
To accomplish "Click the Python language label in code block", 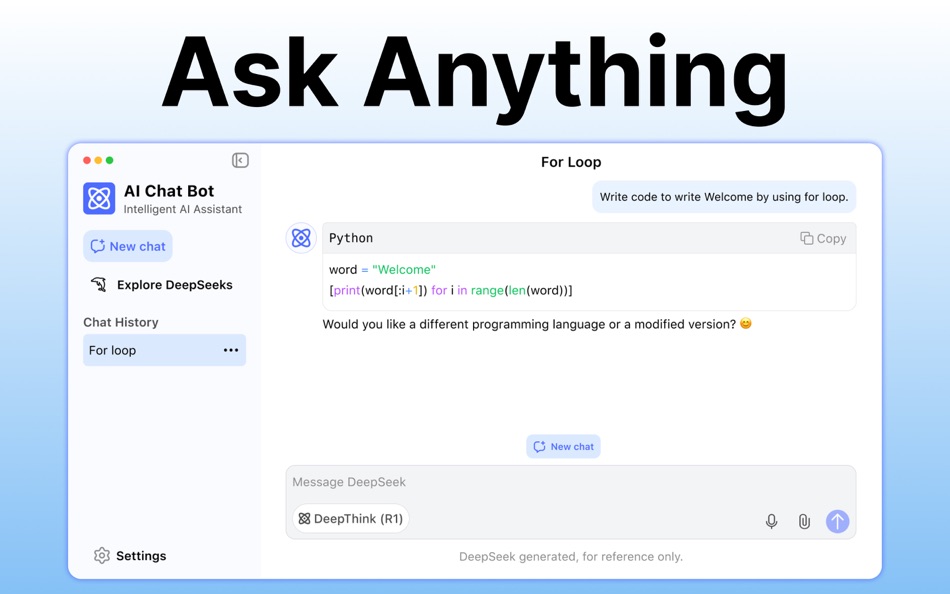I will point(351,238).
